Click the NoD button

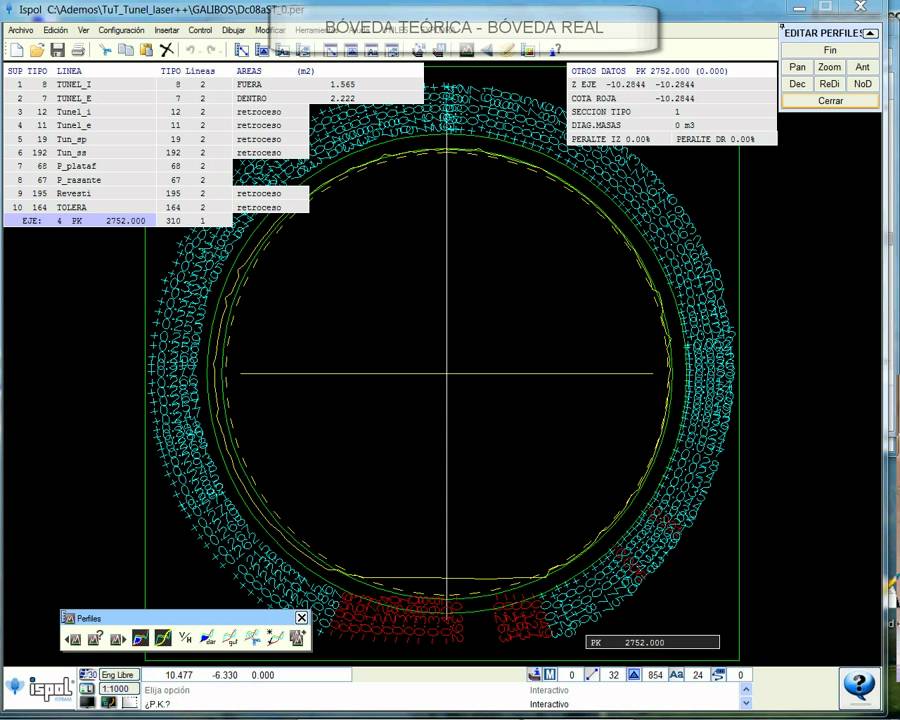862,83
